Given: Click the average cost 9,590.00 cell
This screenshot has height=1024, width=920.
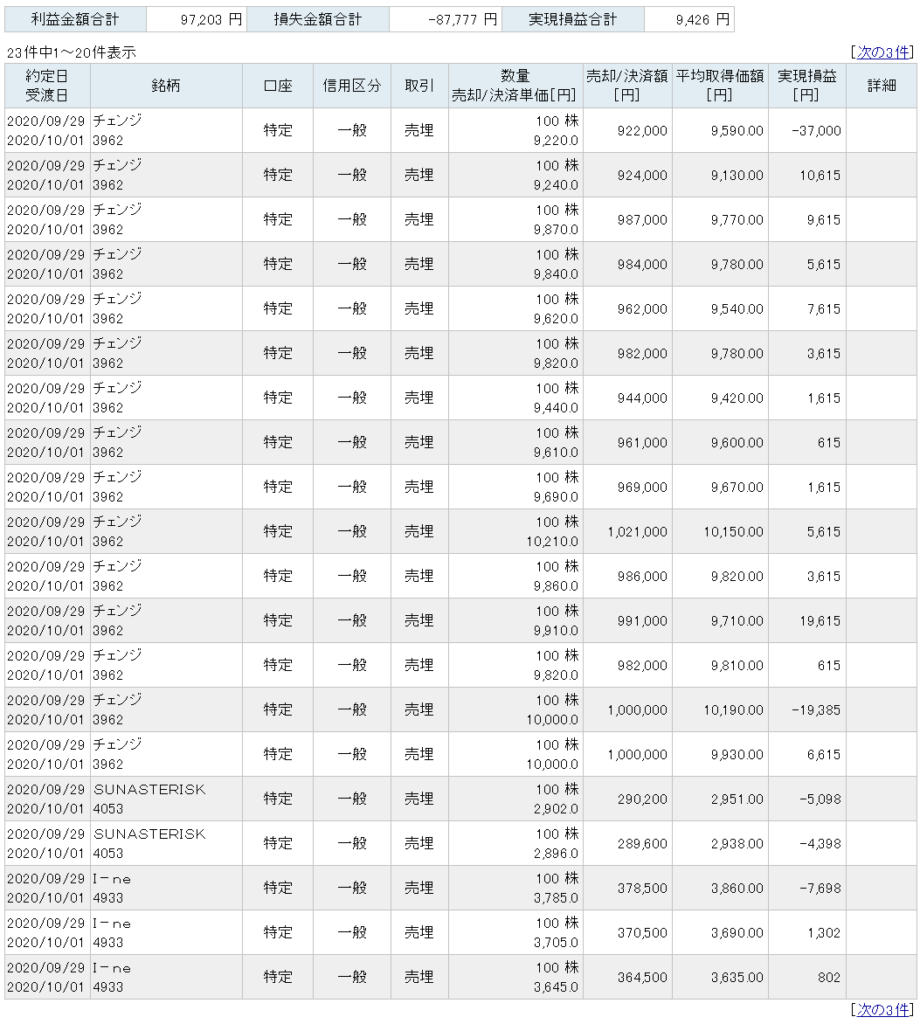Looking at the screenshot, I should click(720, 131).
